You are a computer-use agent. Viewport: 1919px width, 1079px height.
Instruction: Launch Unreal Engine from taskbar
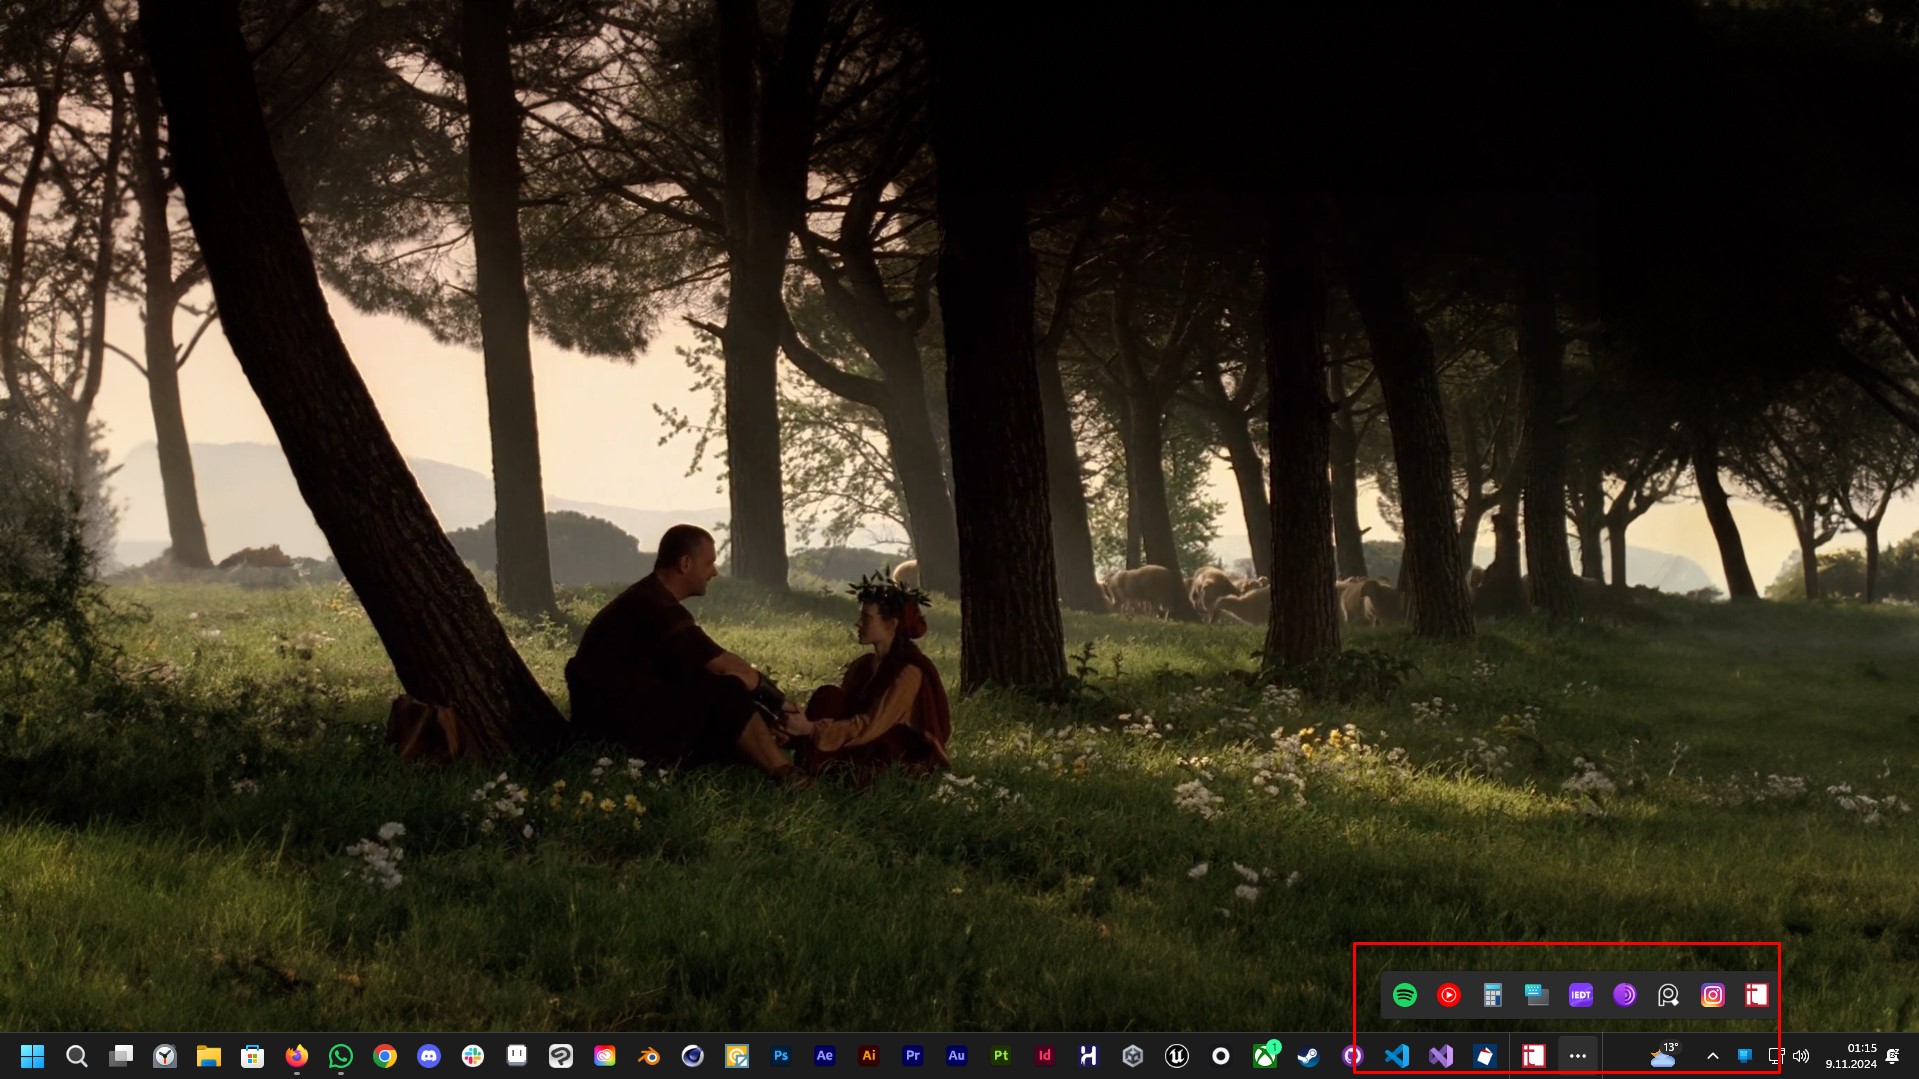tap(1176, 1056)
